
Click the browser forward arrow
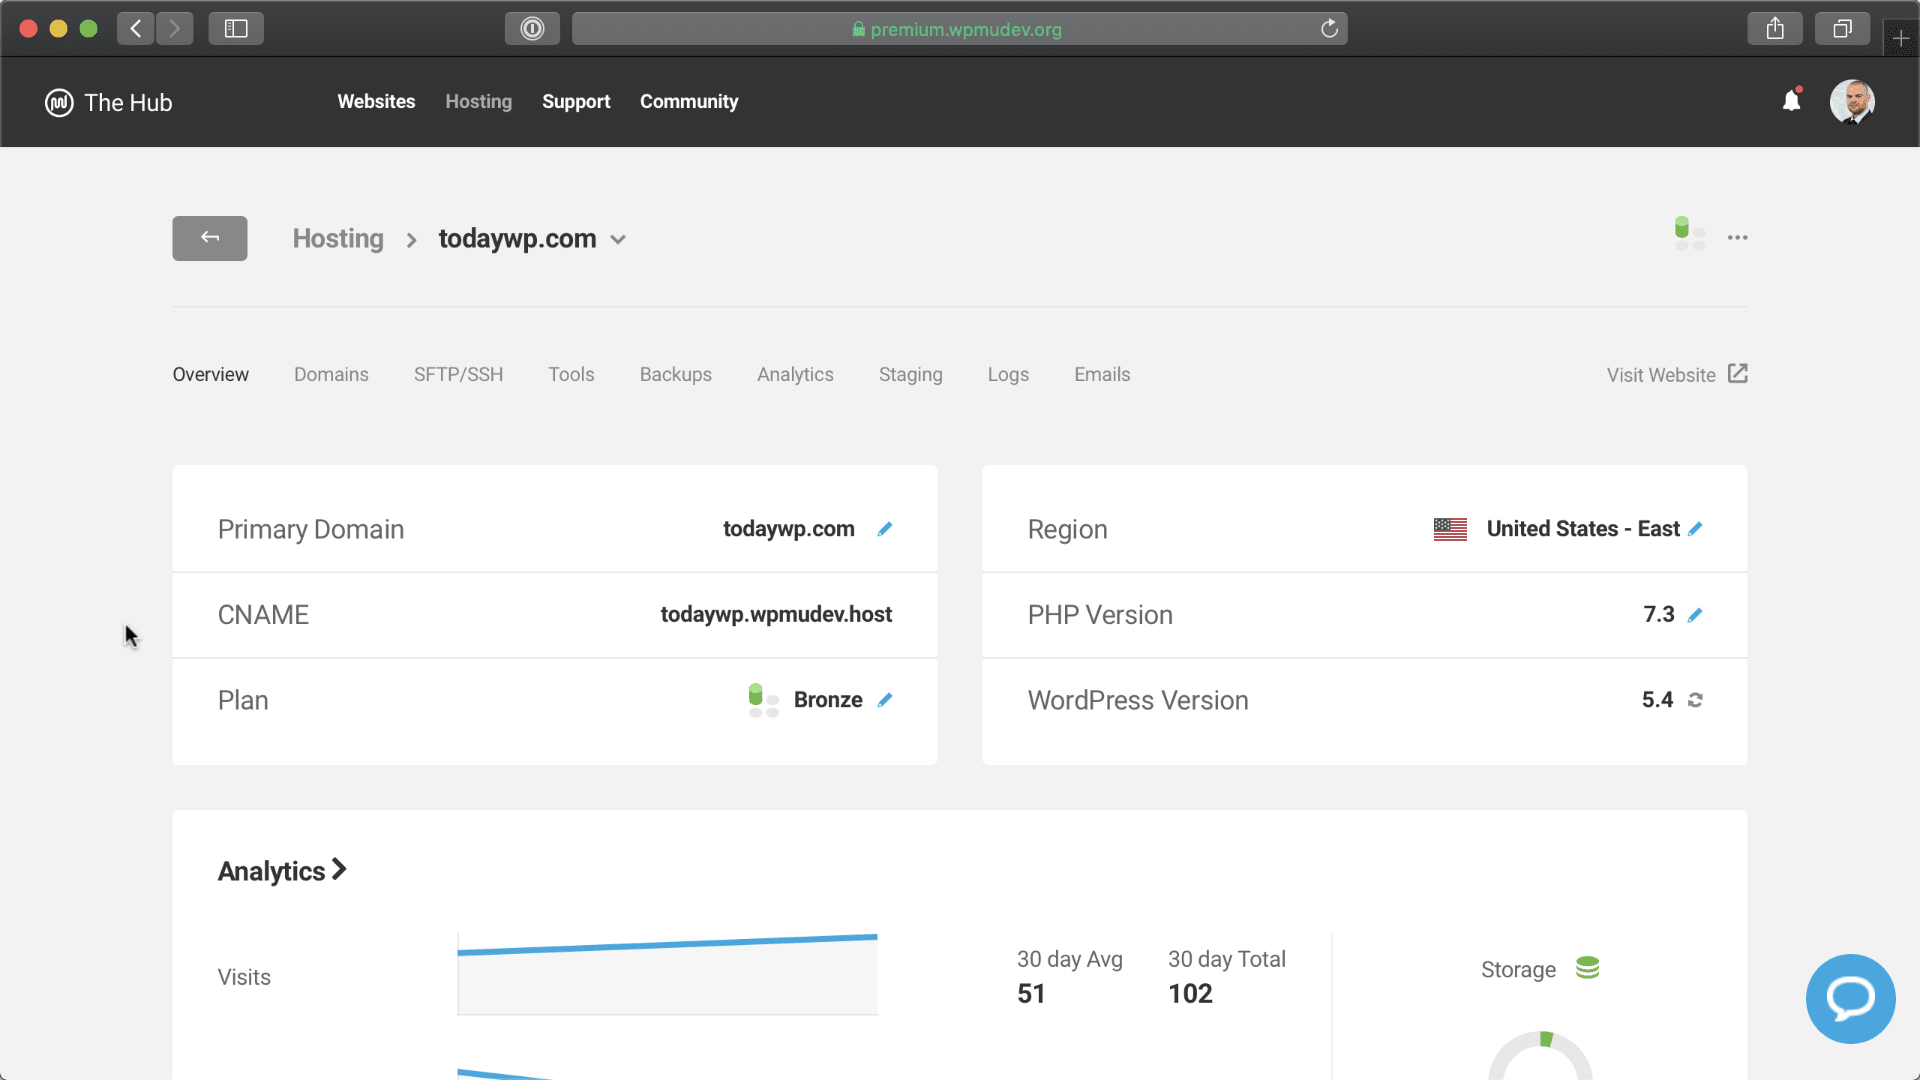pos(175,28)
